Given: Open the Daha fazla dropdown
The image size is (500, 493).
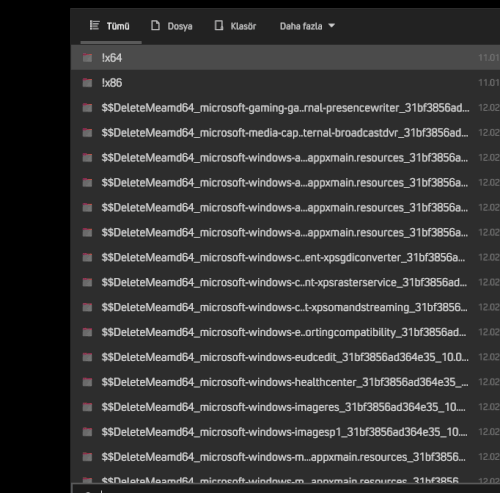Looking at the screenshot, I should (307, 26).
